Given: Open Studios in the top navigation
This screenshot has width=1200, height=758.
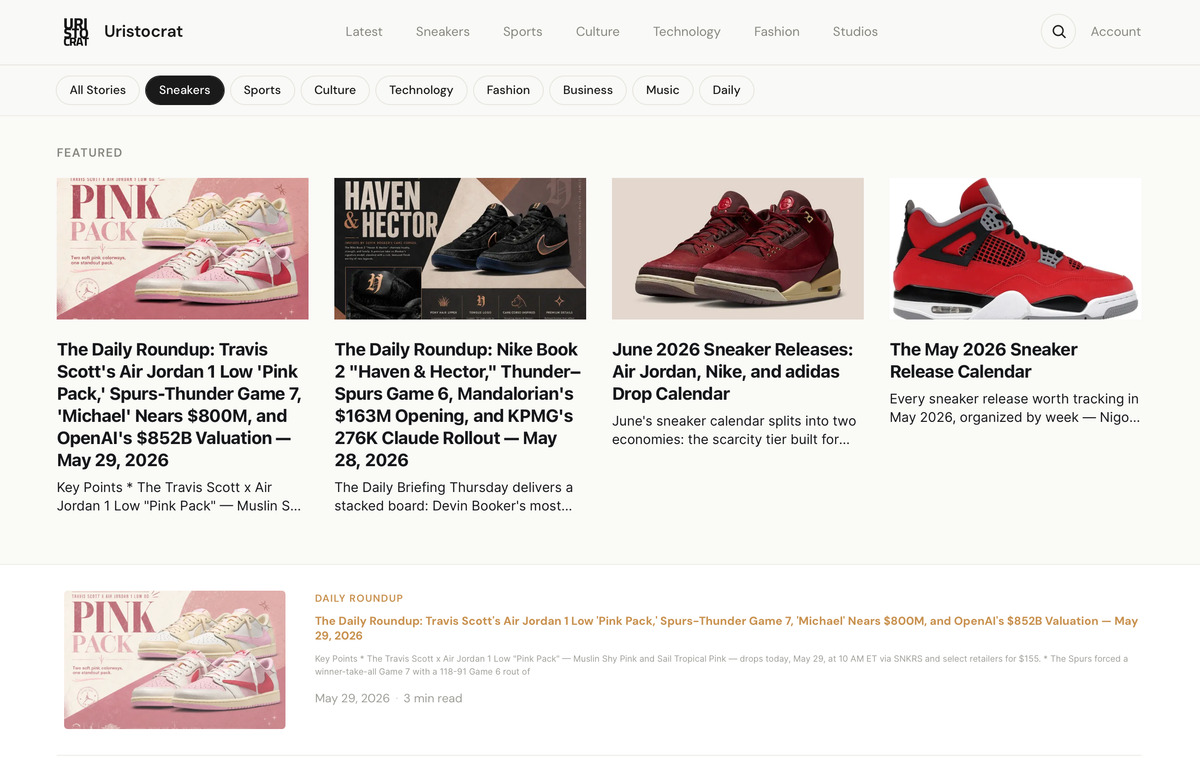Looking at the screenshot, I should [x=855, y=32].
